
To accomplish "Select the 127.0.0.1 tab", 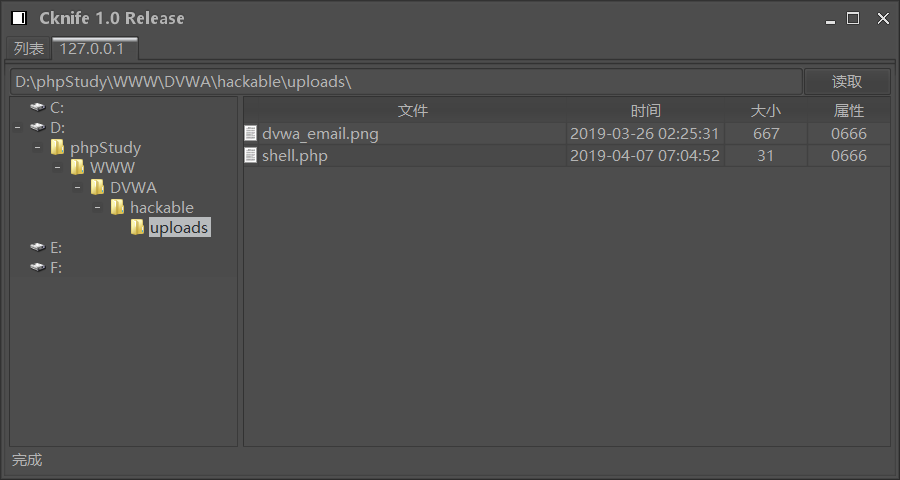I will click(x=93, y=49).
